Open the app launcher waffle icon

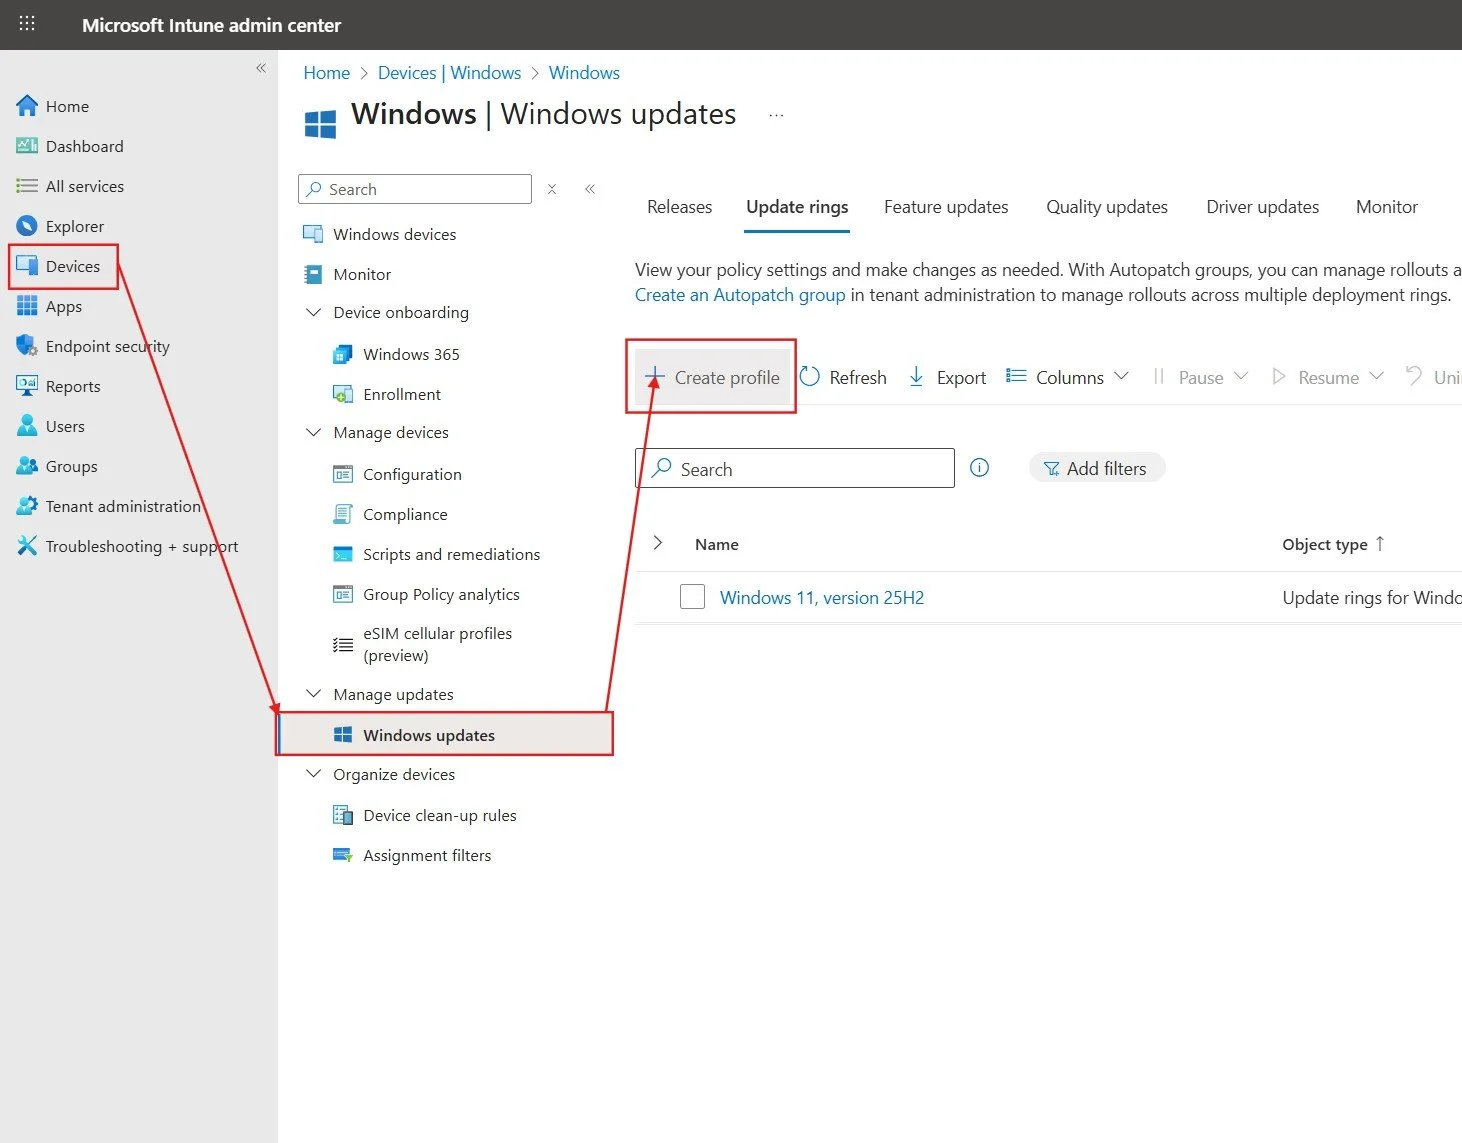point(27,24)
